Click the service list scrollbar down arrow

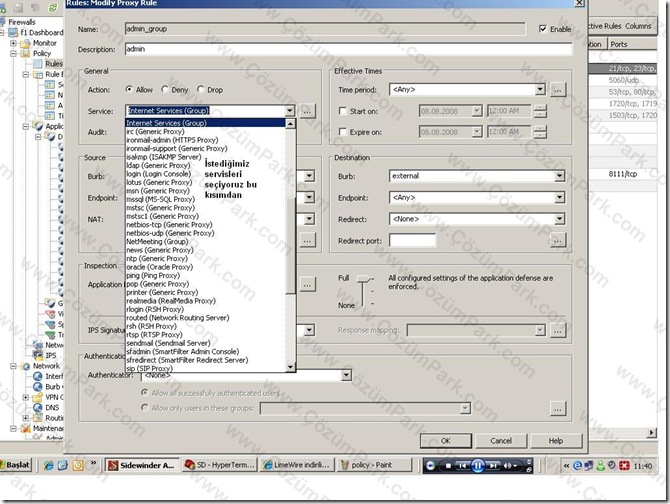point(291,367)
